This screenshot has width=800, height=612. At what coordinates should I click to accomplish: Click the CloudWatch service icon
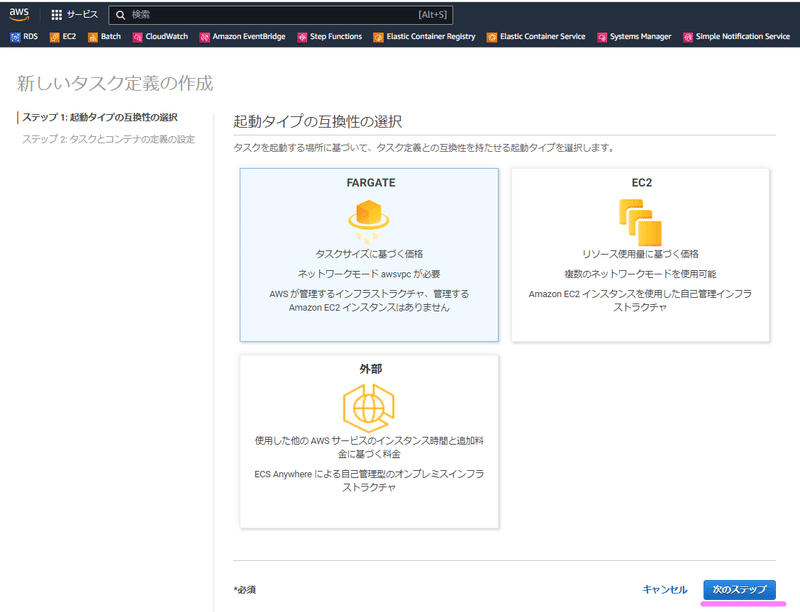[x=137, y=37]
